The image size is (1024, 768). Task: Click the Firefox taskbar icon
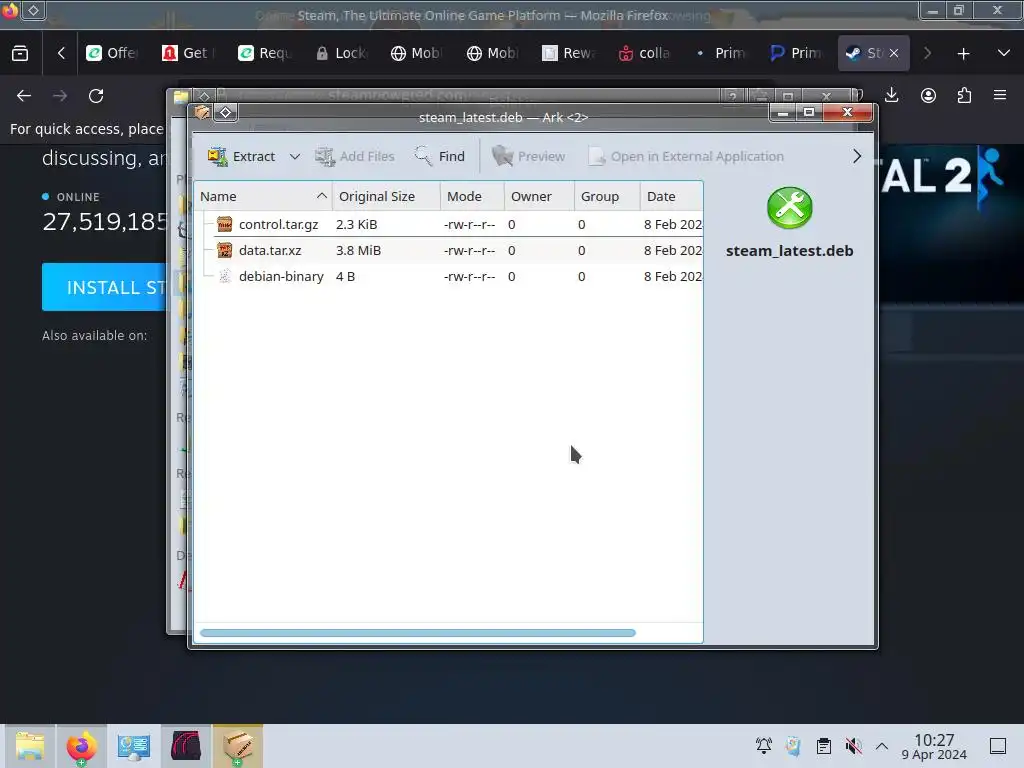pyautogui.click(x=82, y=746)
